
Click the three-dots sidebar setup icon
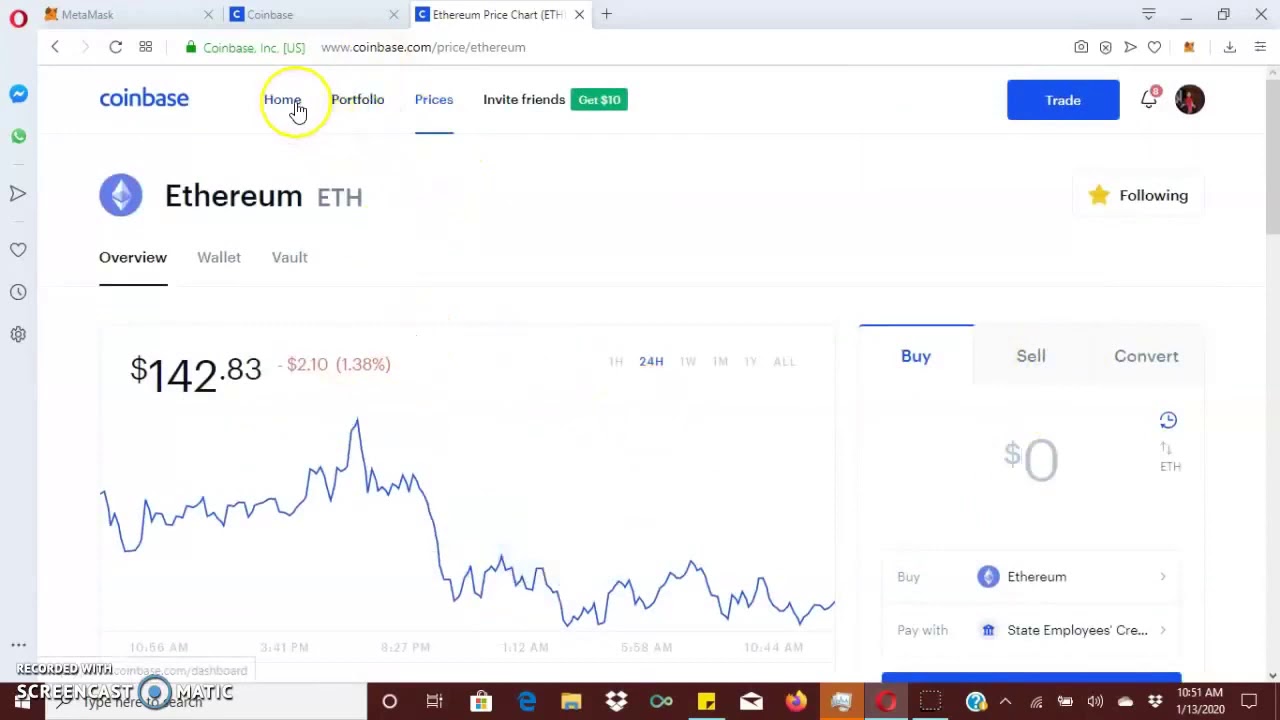tap(18, 646)
